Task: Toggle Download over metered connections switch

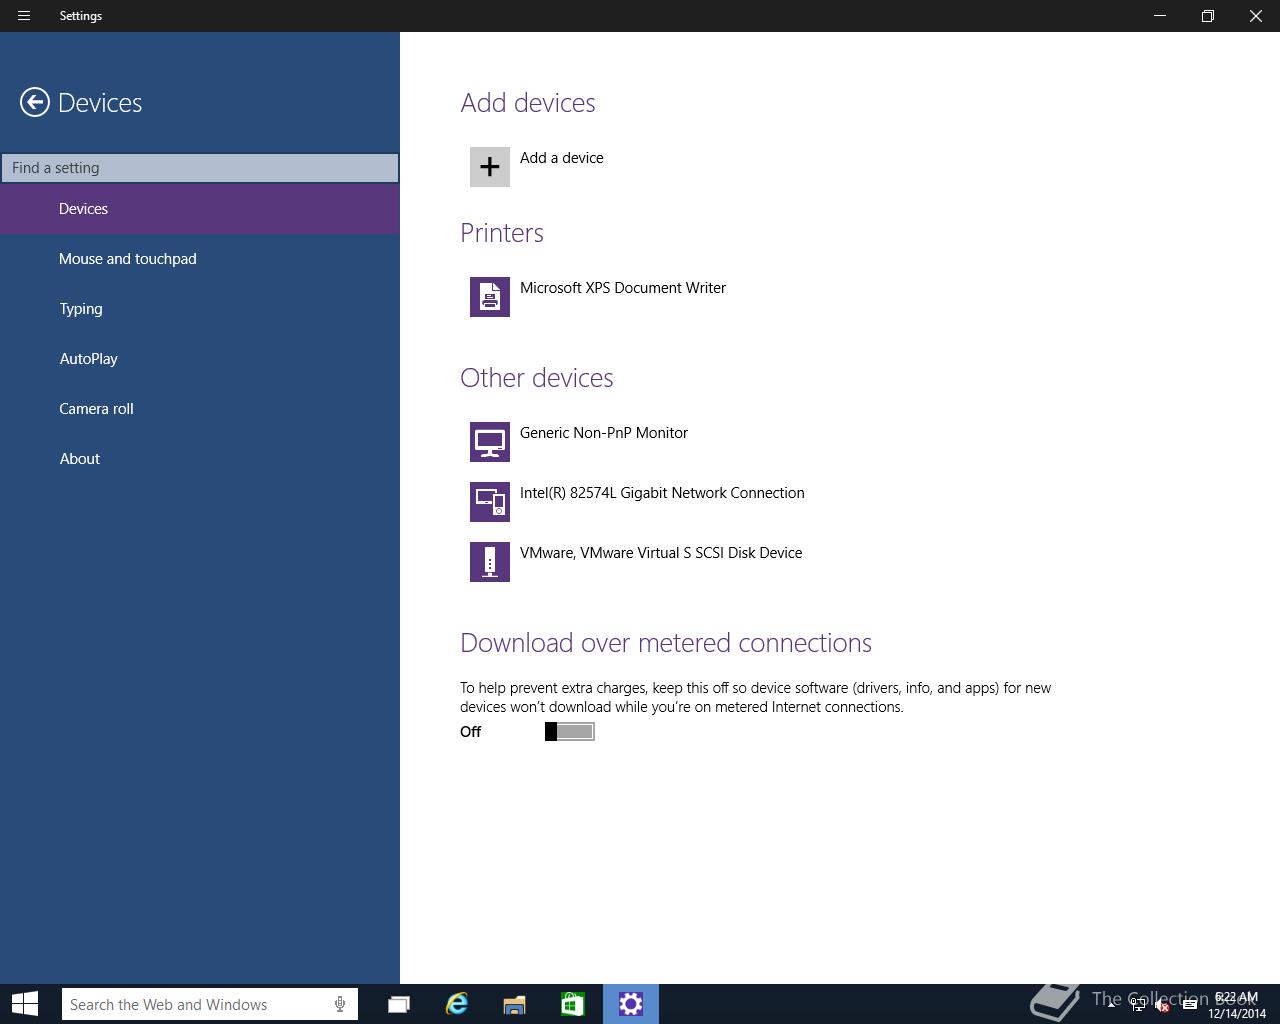Action: coord(570,732)
